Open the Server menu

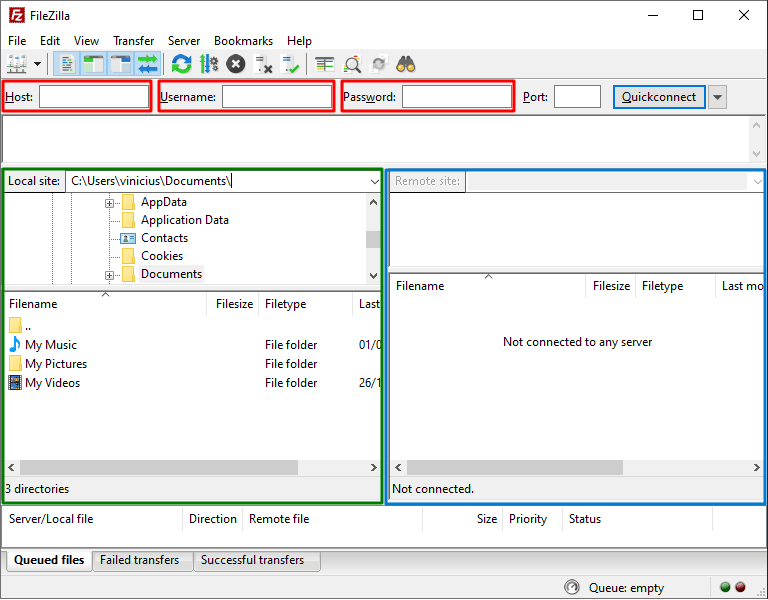click(x=184, y=41)
